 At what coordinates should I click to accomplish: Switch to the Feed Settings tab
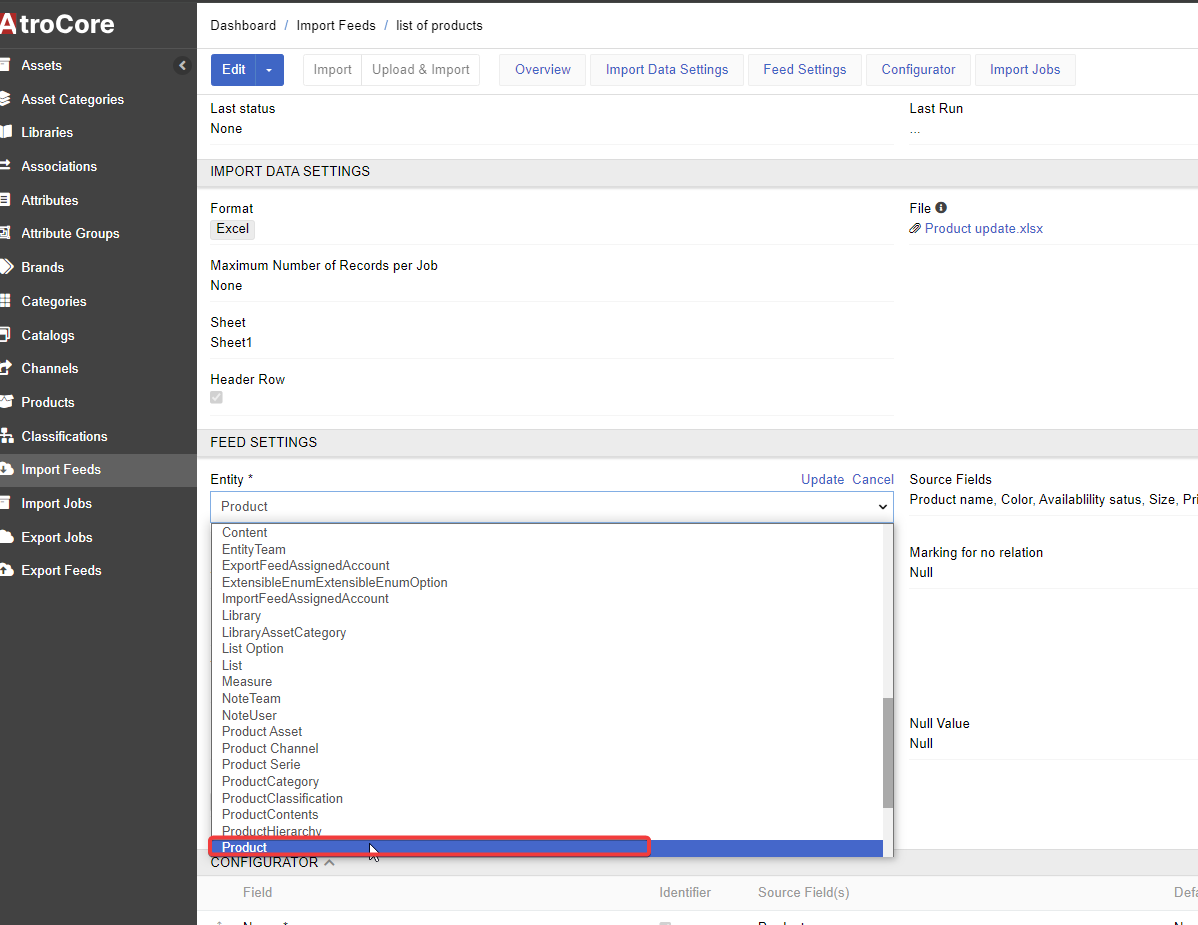tap(804, 70)
